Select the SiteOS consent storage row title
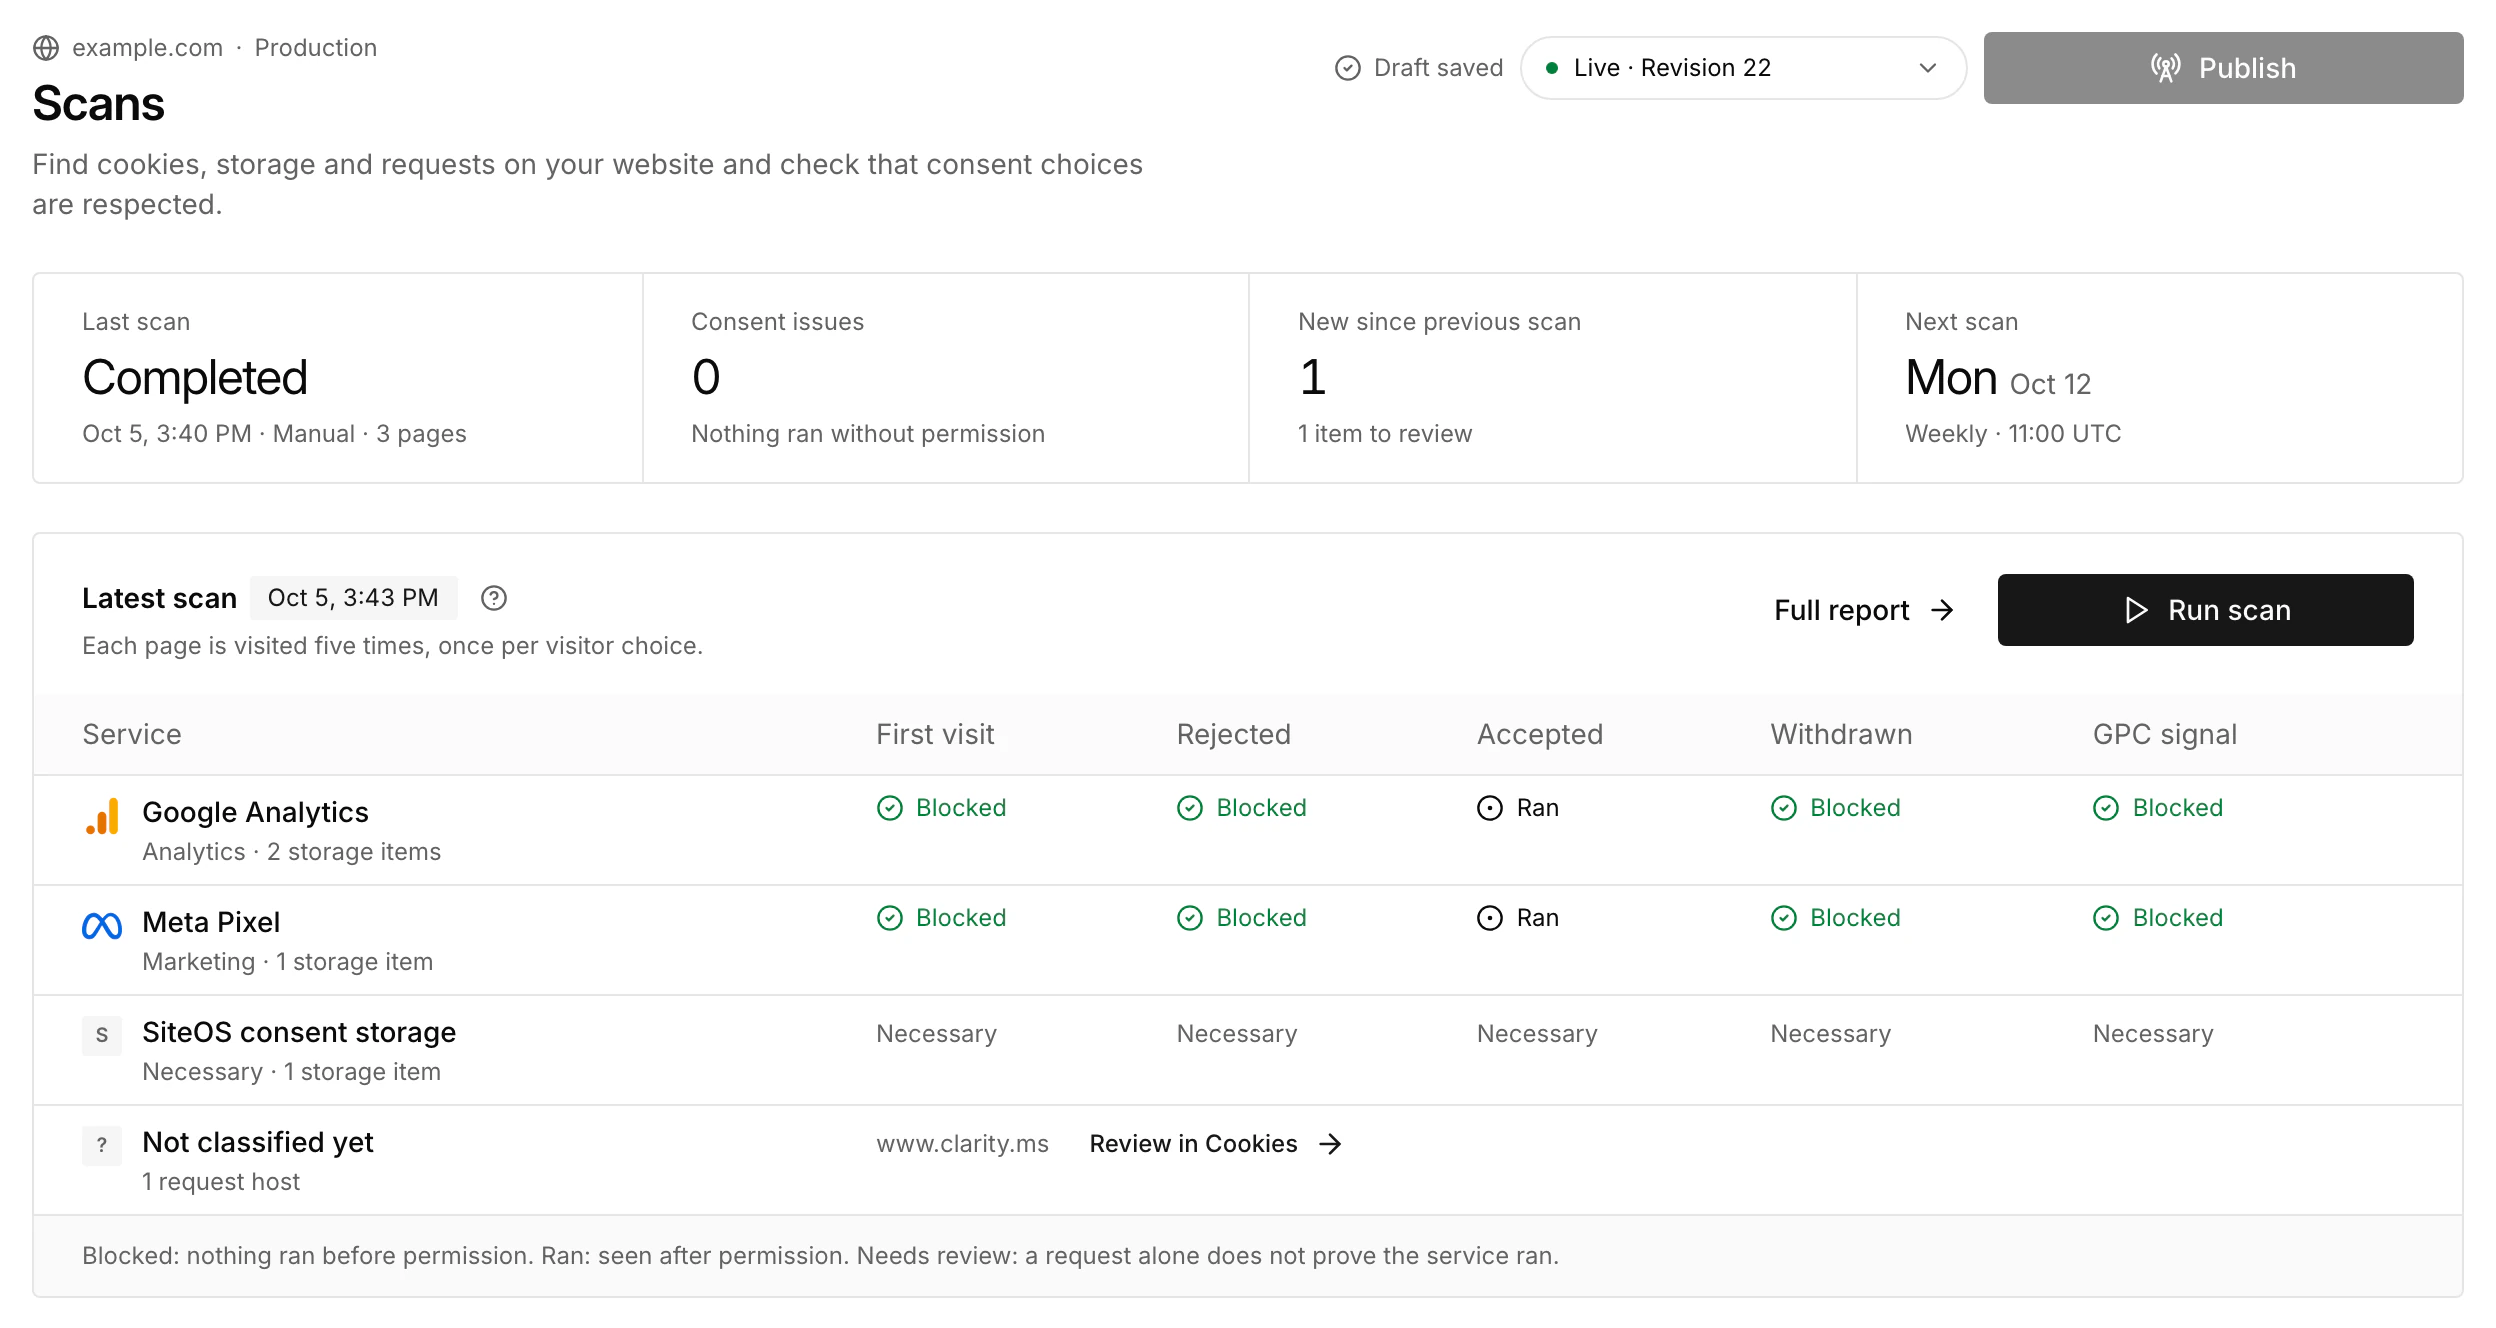This screenshot has width=2496, height=1328. click(x=299, y=1032)
